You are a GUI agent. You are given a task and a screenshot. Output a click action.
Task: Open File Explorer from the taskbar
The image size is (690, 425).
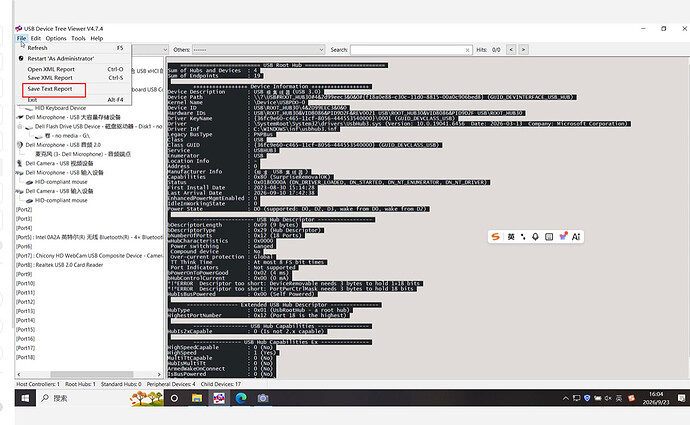tap(197, 398)
